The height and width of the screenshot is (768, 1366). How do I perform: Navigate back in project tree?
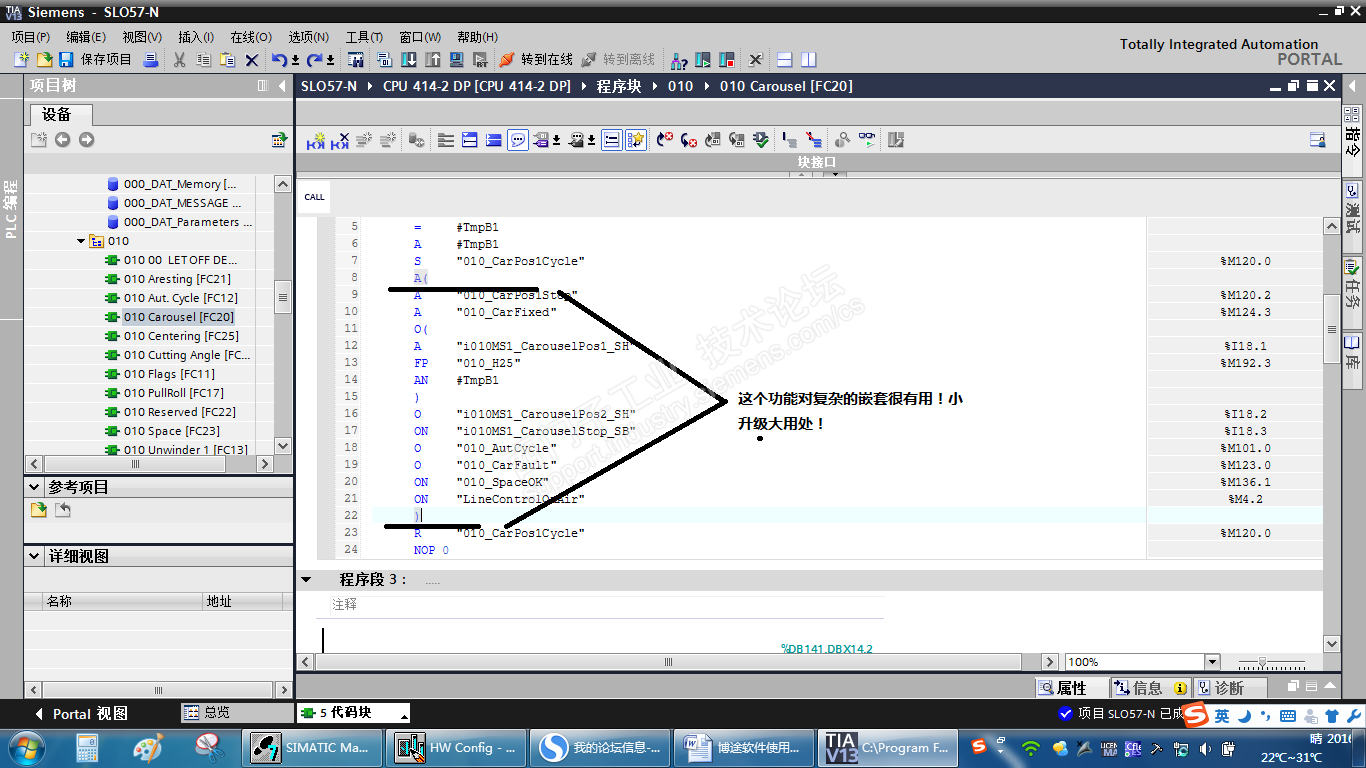point(63,140)
